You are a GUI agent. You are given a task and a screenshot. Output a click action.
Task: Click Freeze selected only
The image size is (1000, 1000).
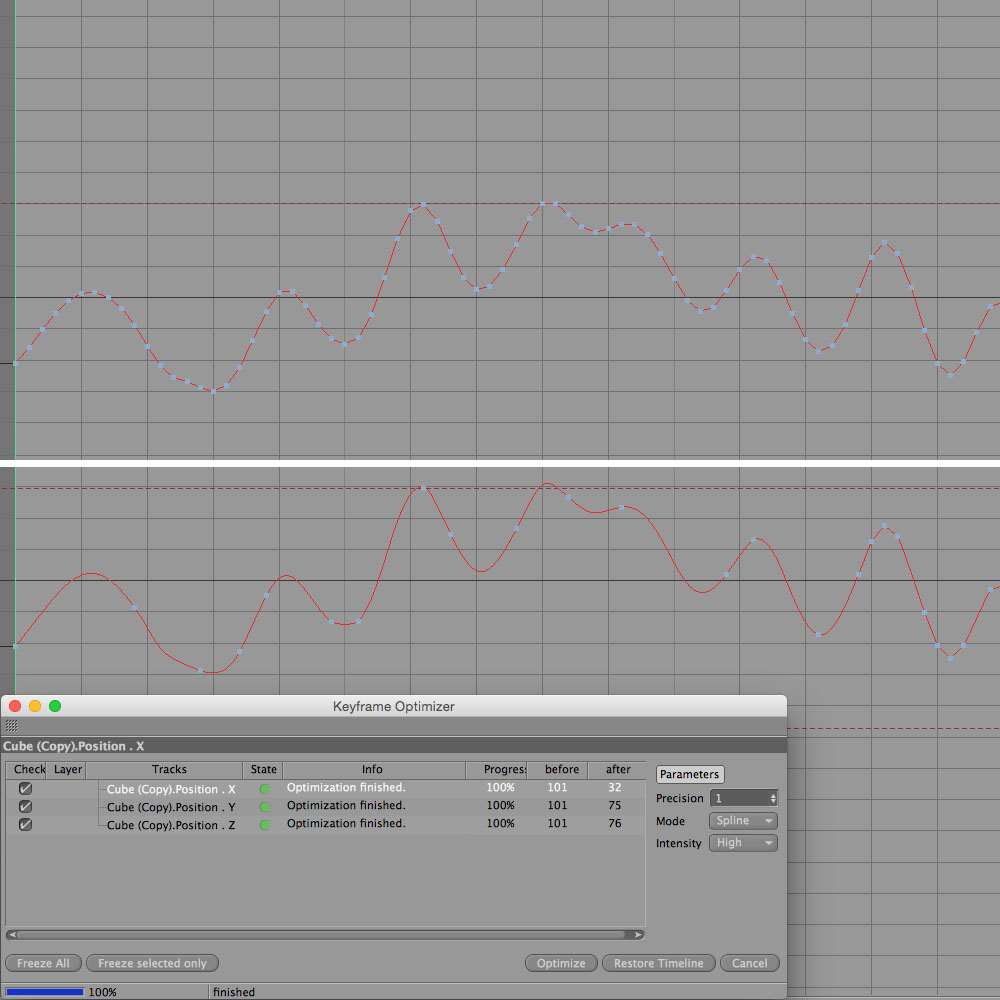coord(152,963)
